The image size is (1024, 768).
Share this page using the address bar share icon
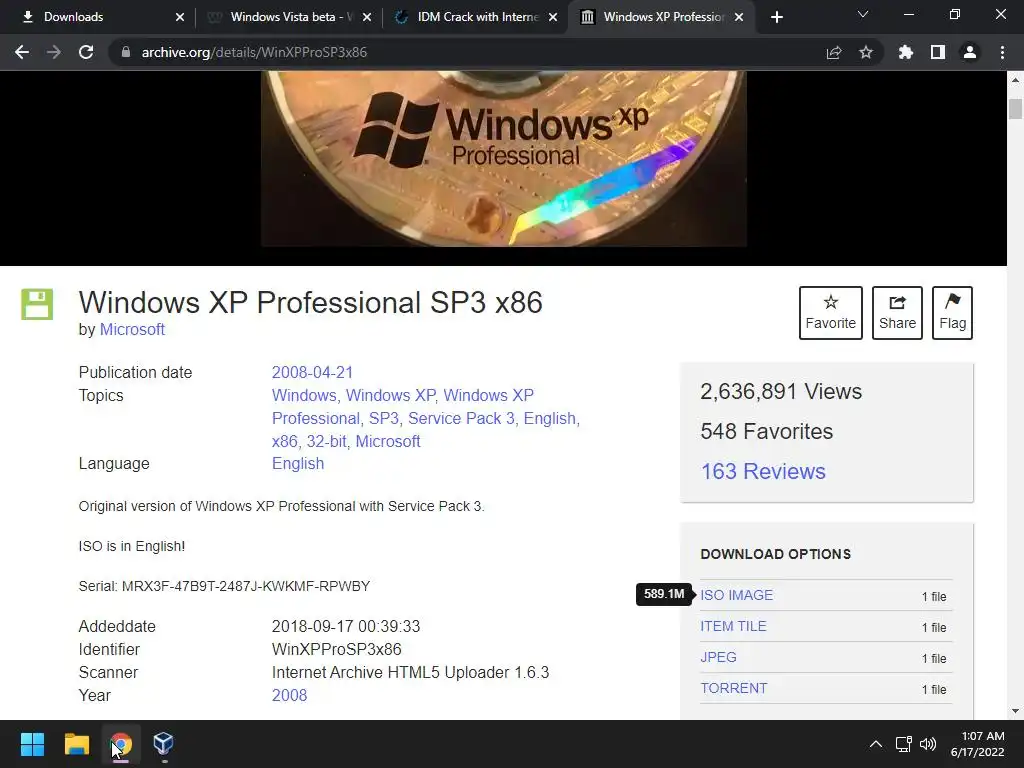pos(834,52)
